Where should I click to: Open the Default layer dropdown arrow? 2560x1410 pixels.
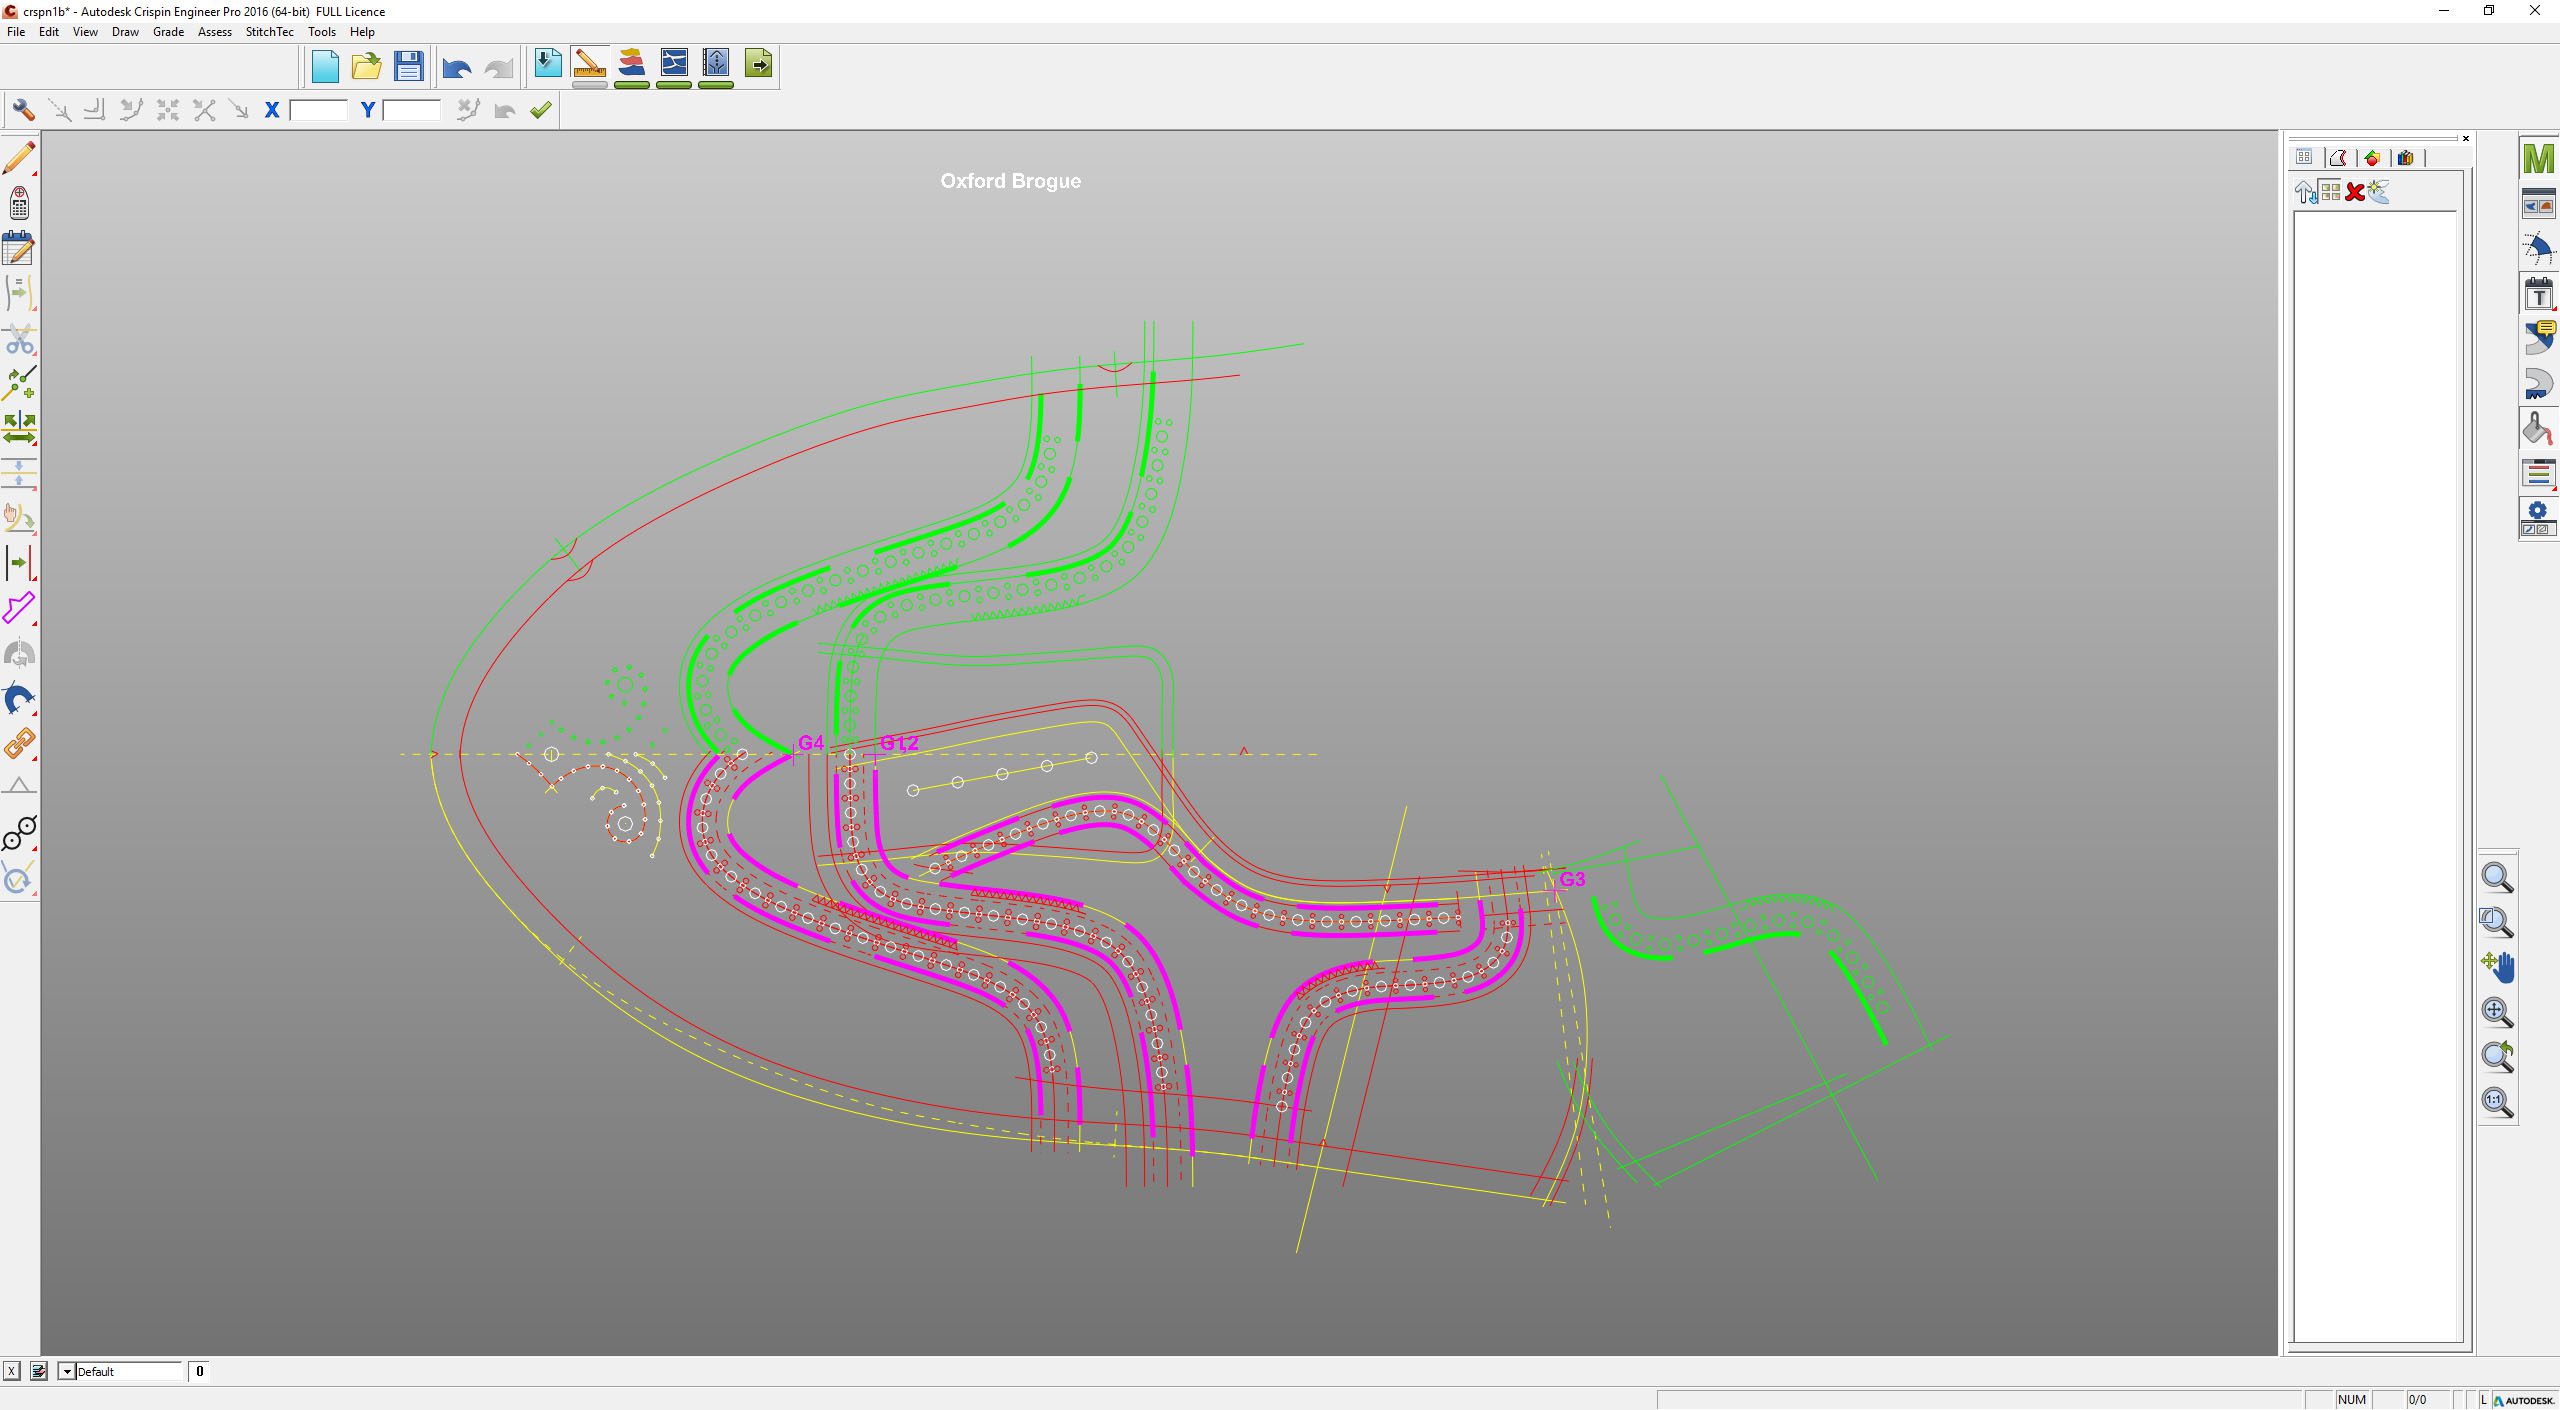tap(67, 1371)
